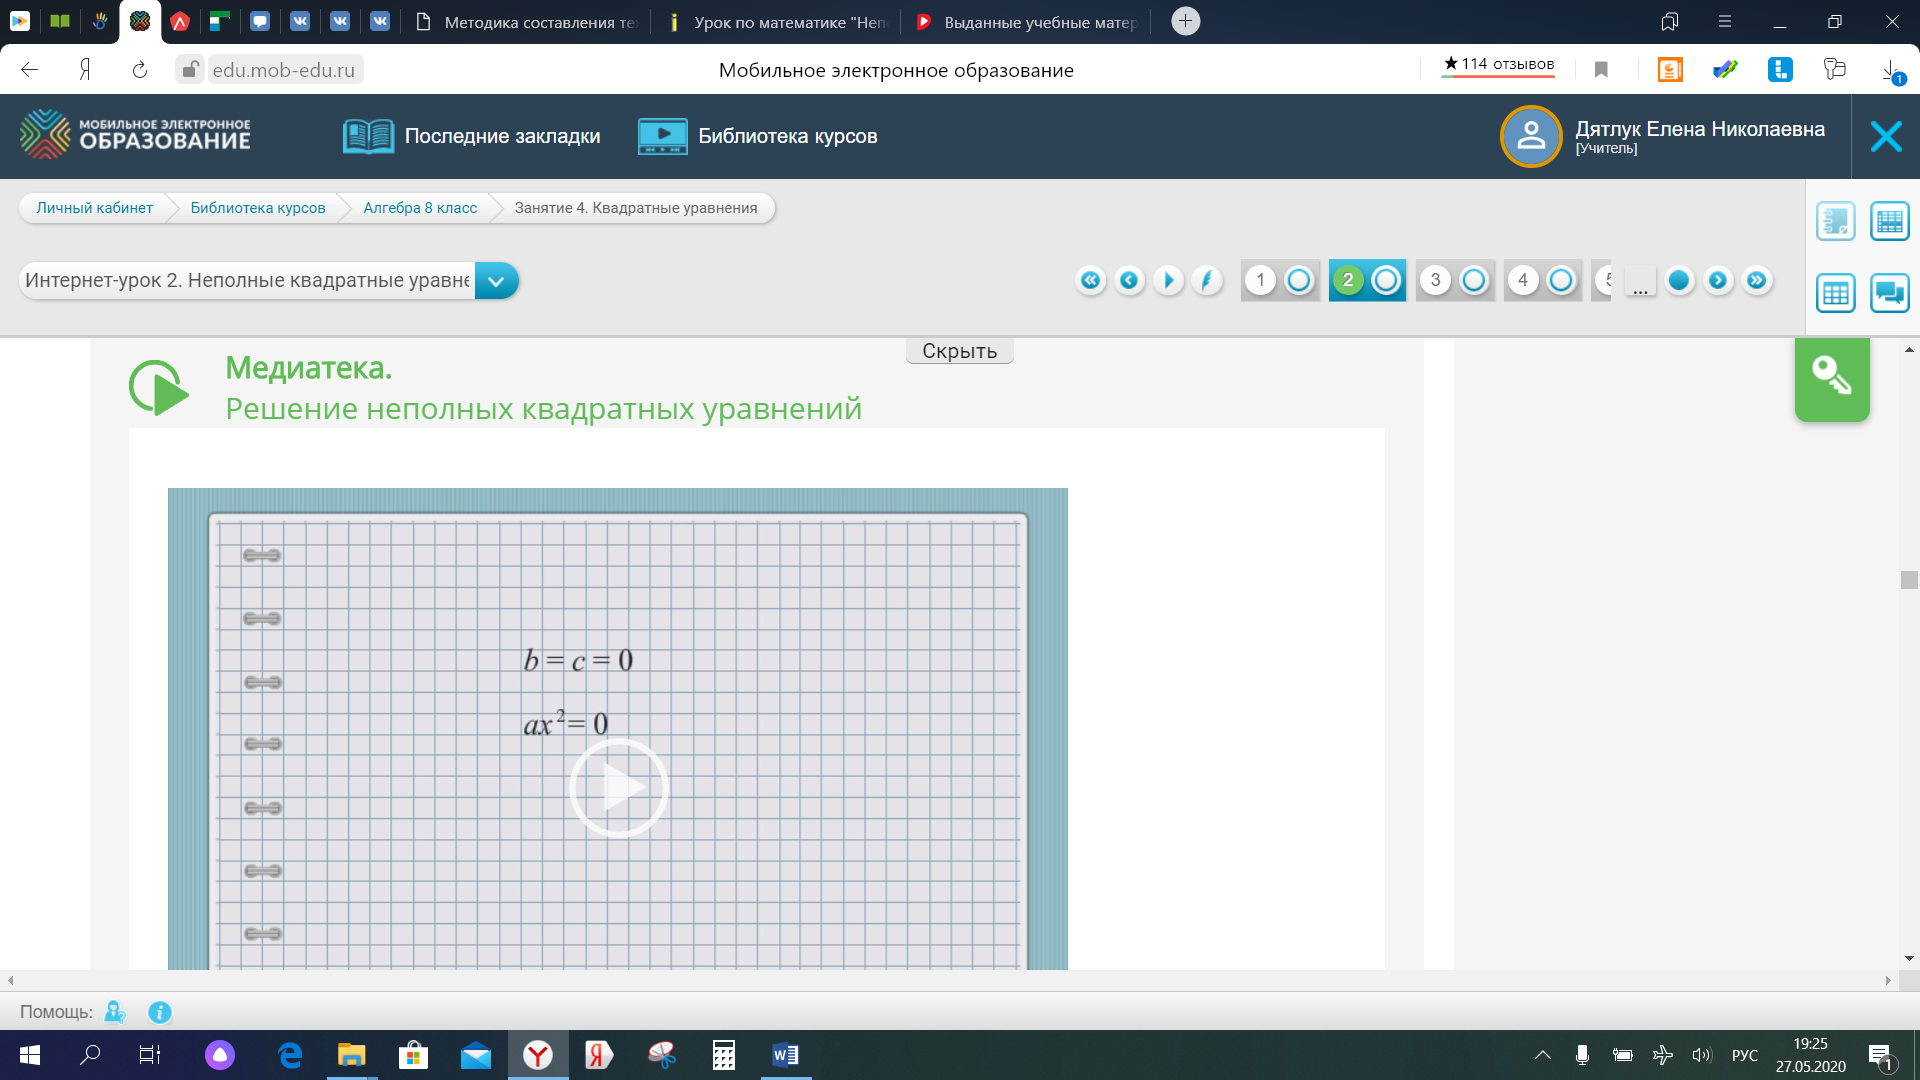This screenshot has width=1920, height=1080.
Task: Go to Алгебра 8 класс breadcrumb link
Action: [x=420, y=208]
